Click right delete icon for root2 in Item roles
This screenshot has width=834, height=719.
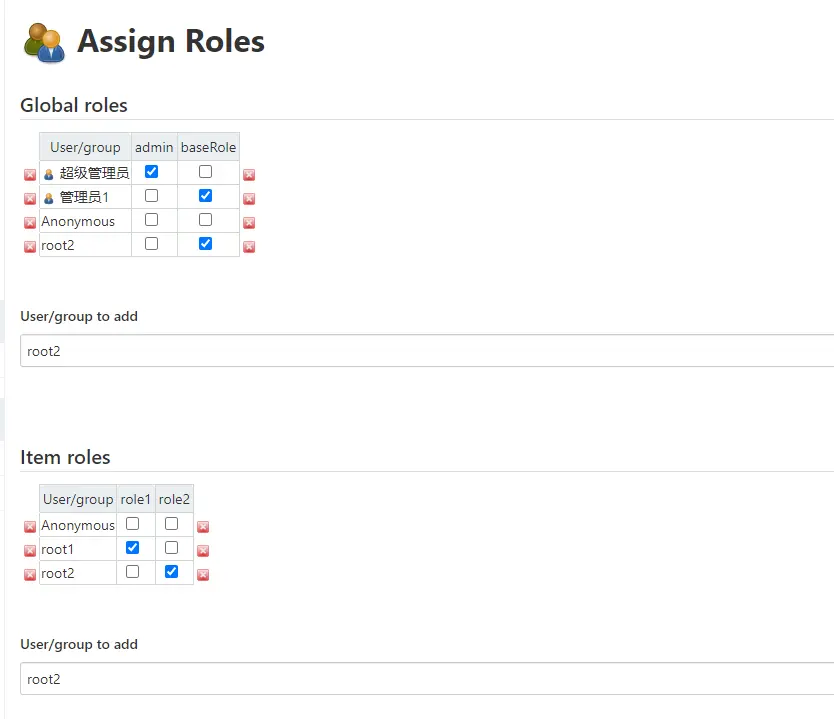click(203, 575)
